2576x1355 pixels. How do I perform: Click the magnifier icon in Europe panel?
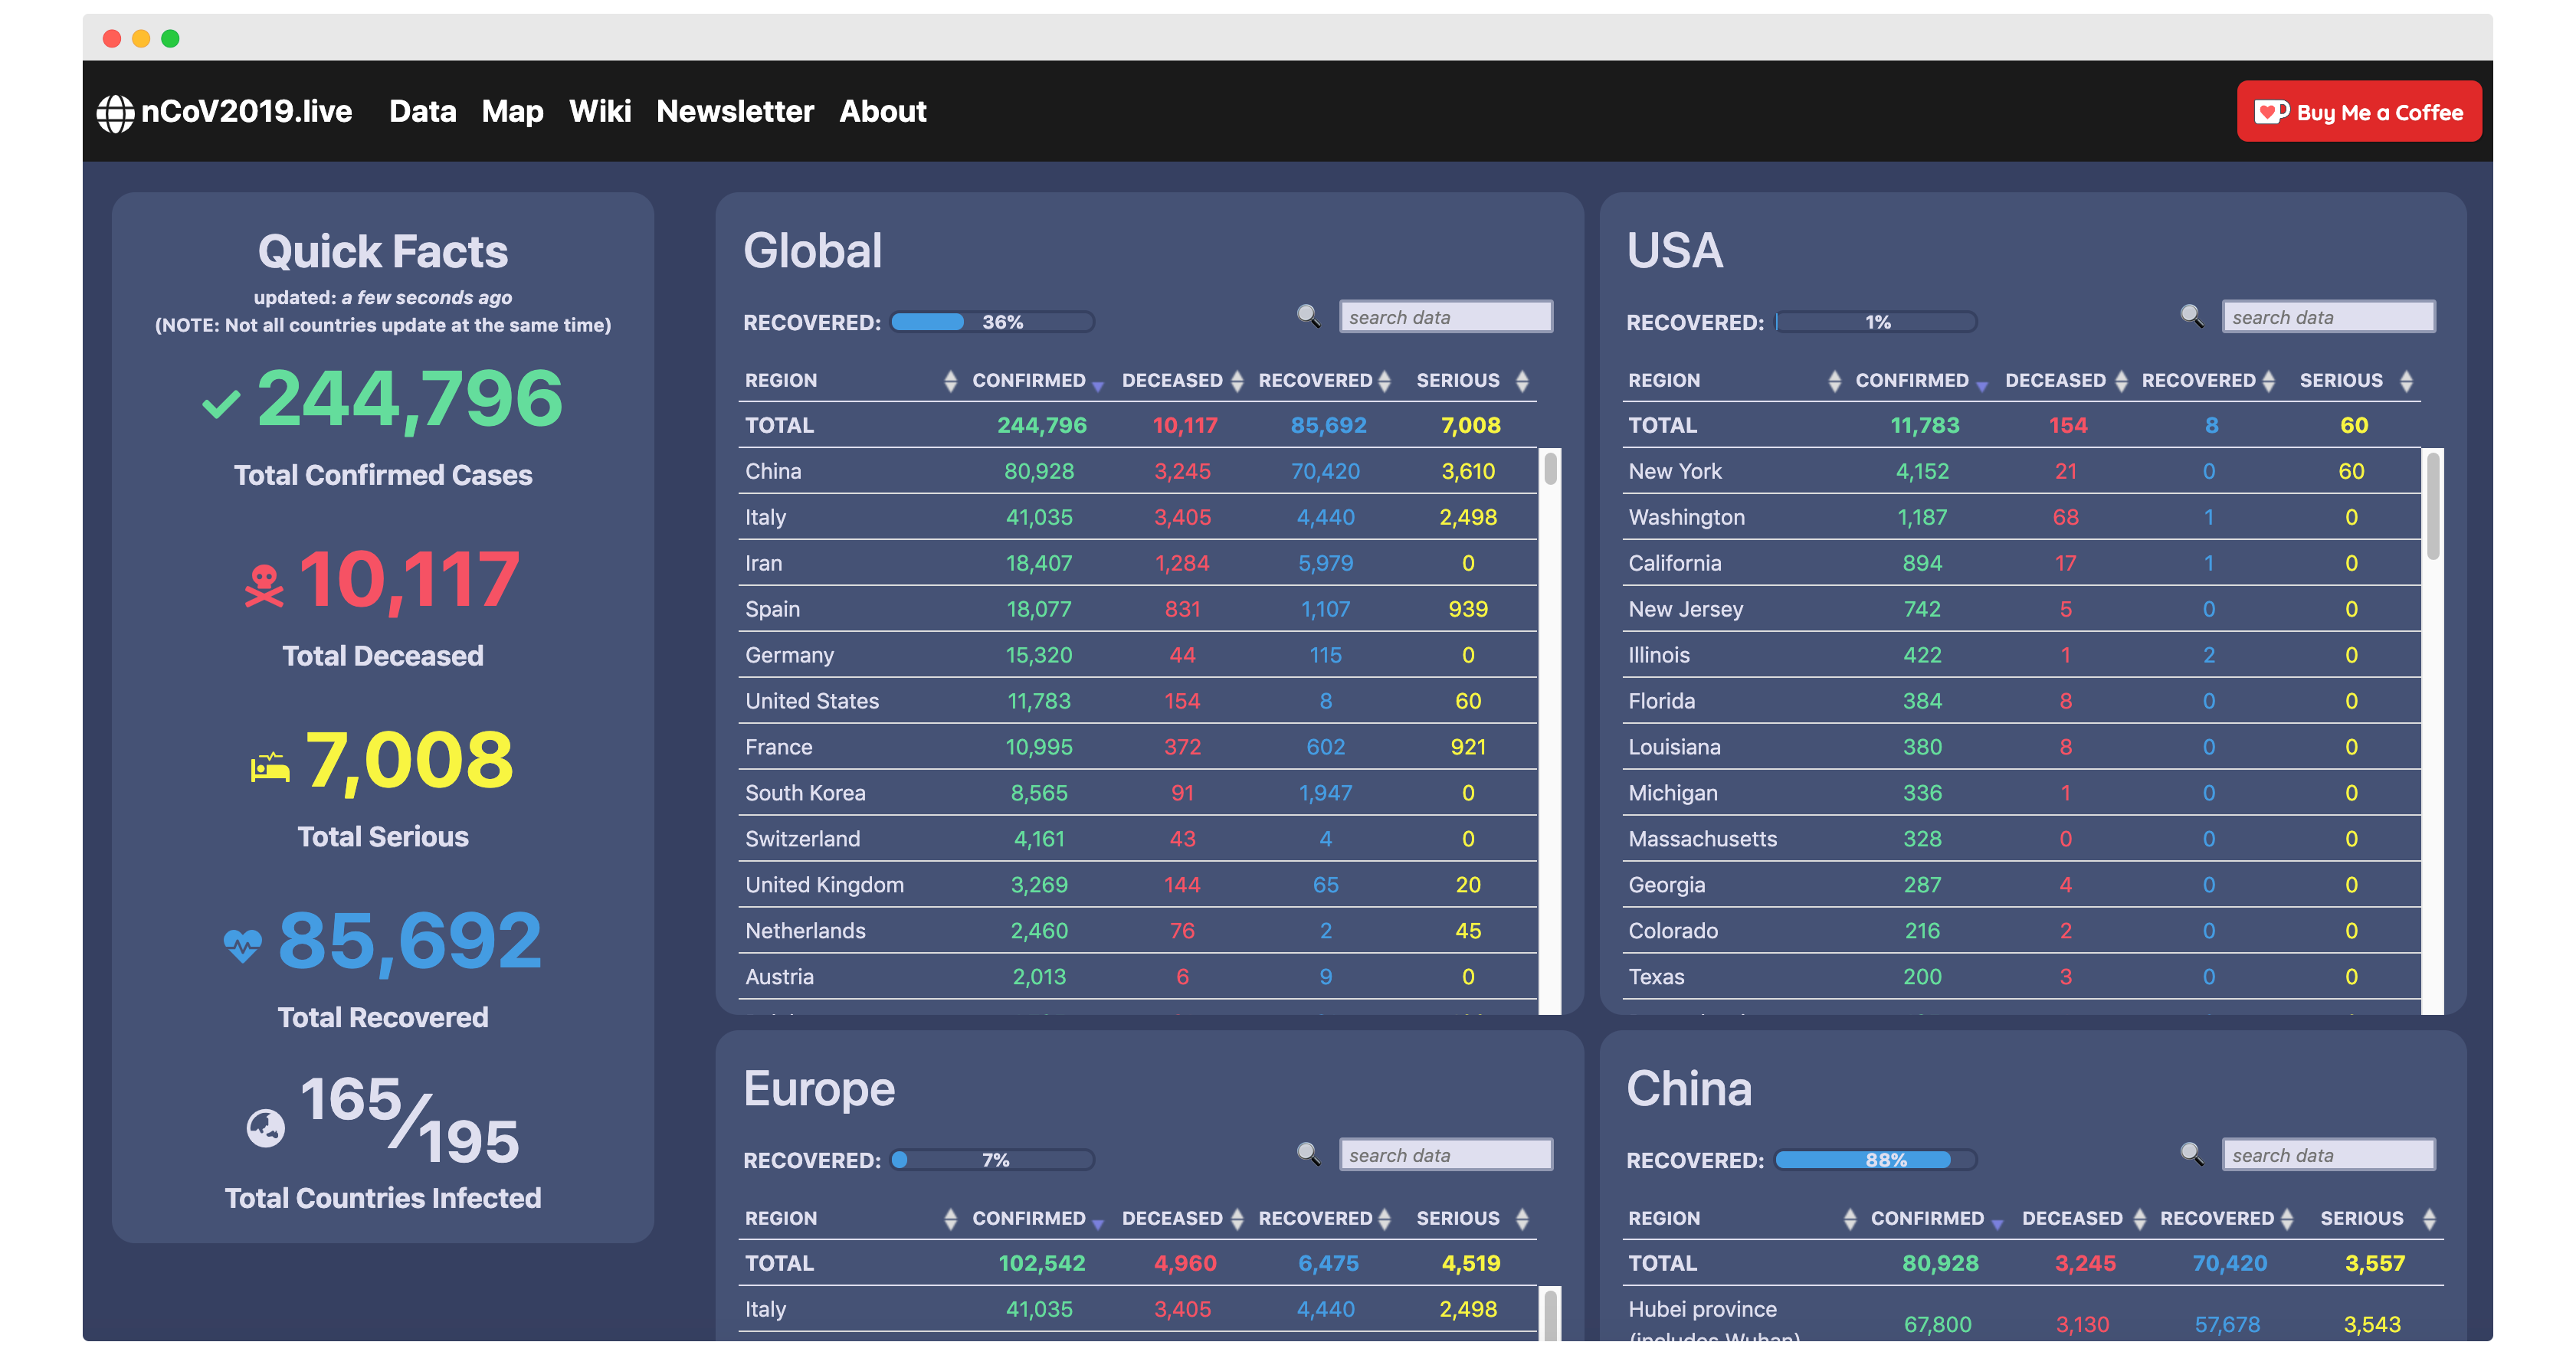click(x=1307, y=1154)
